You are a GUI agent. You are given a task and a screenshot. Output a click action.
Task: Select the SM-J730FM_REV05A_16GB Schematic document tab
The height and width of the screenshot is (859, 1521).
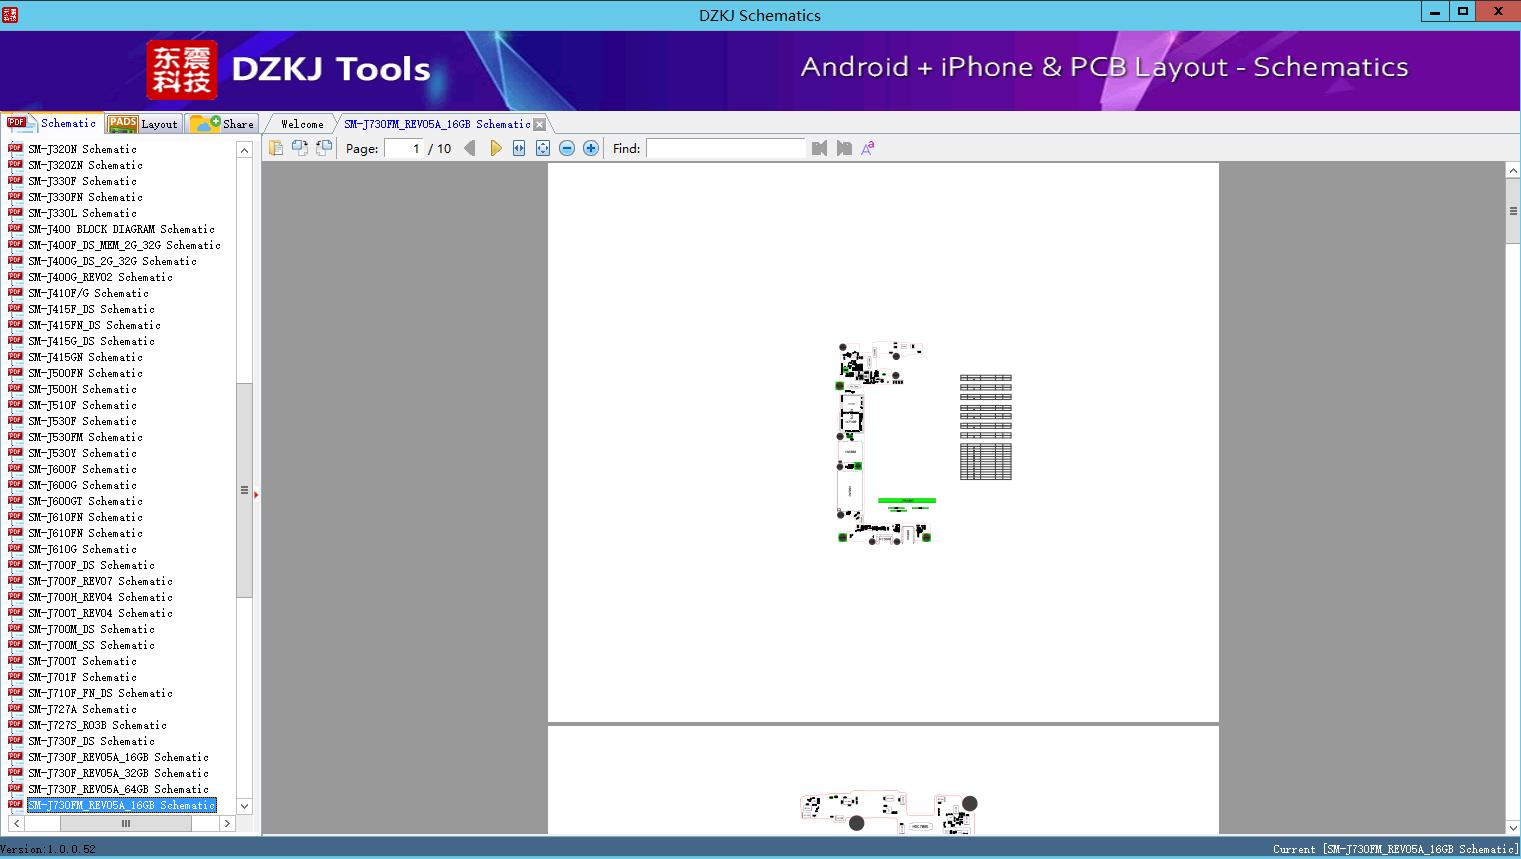pyautogui.click(x=437, y=124)
